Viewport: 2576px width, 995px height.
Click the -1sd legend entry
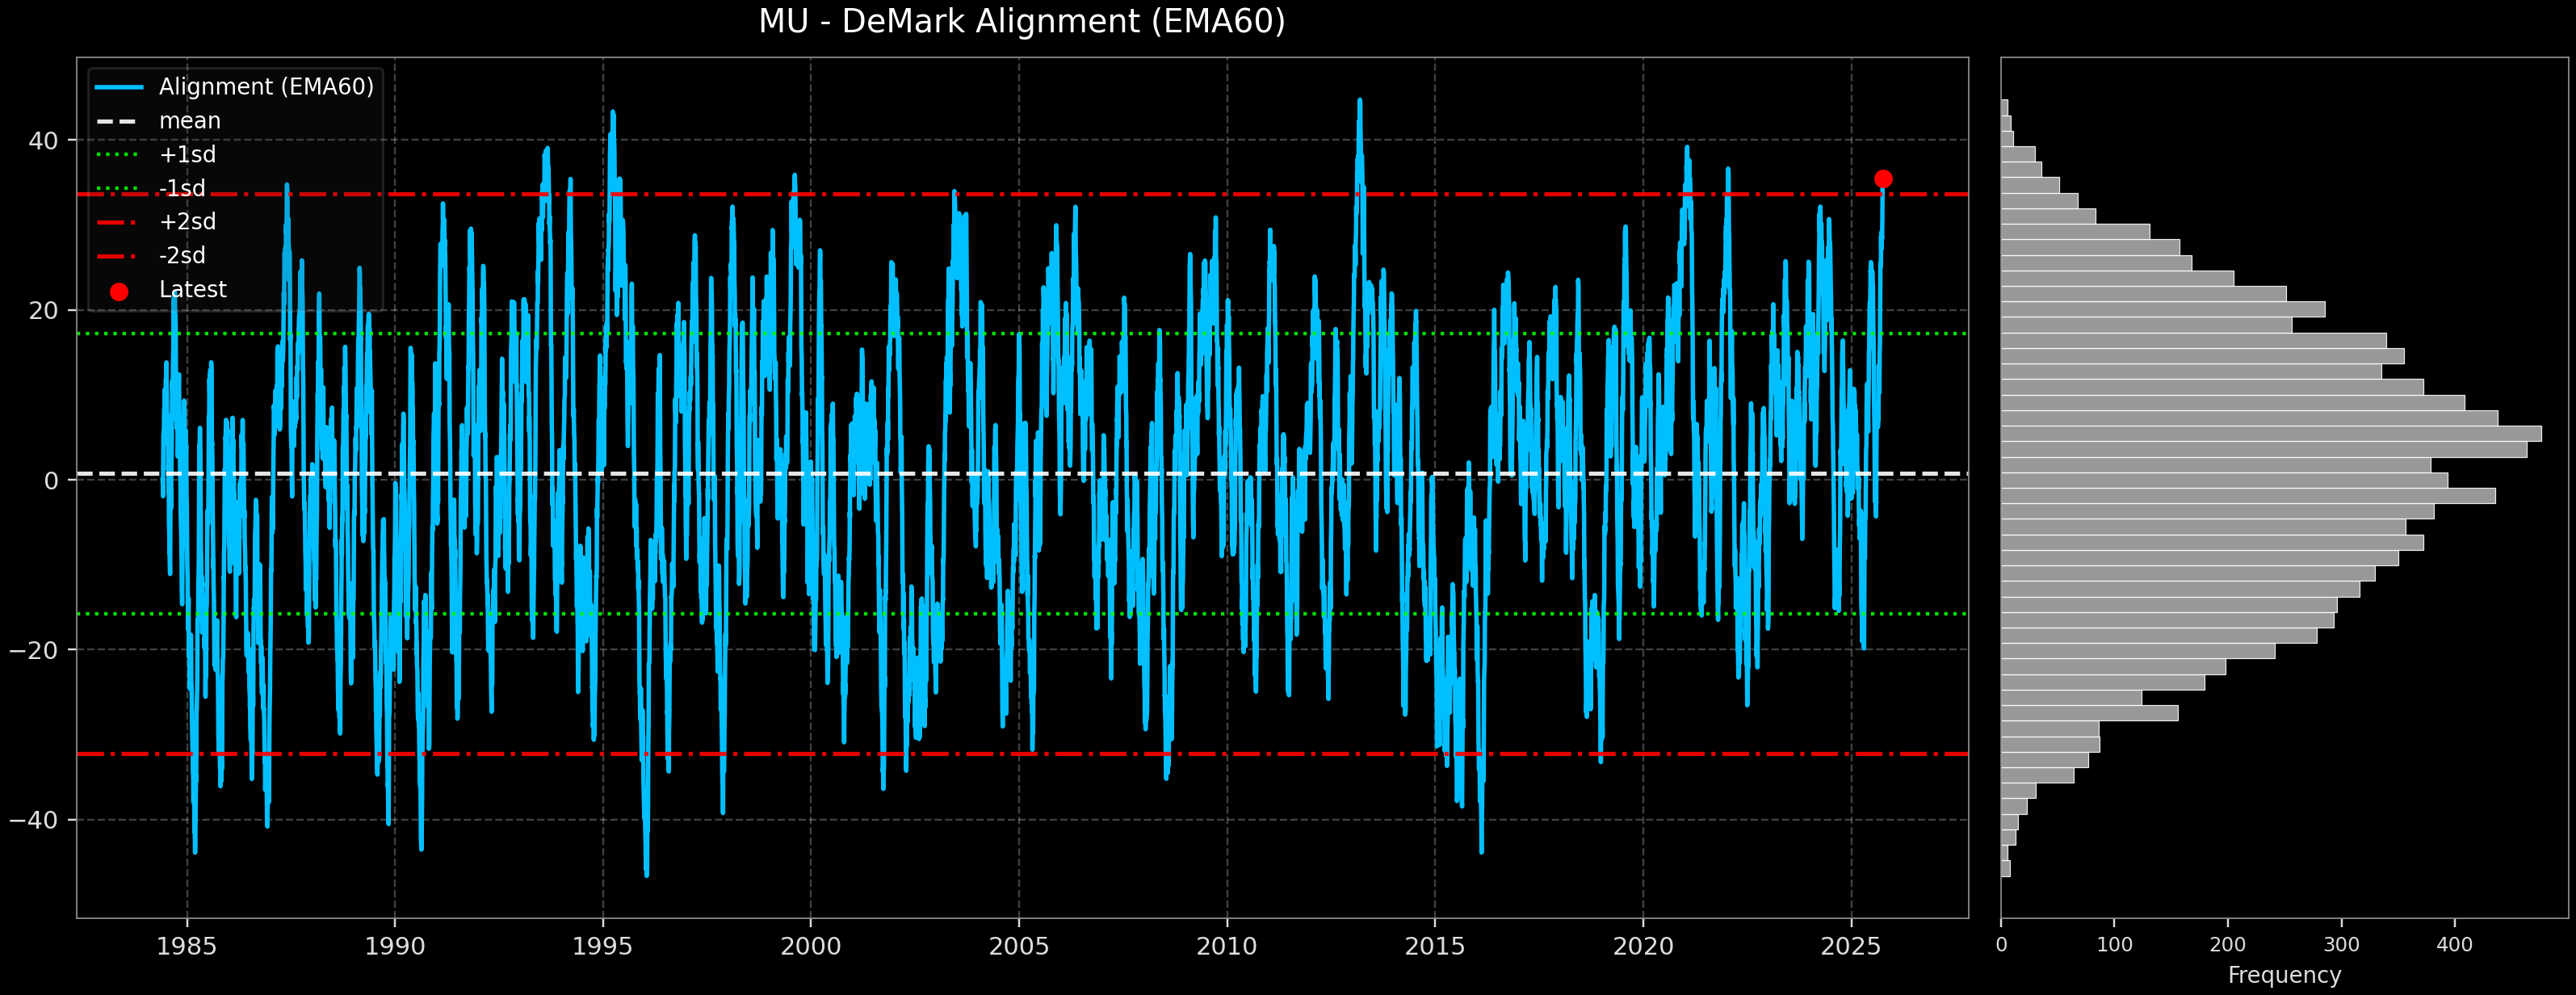click(x=182, y=189)
